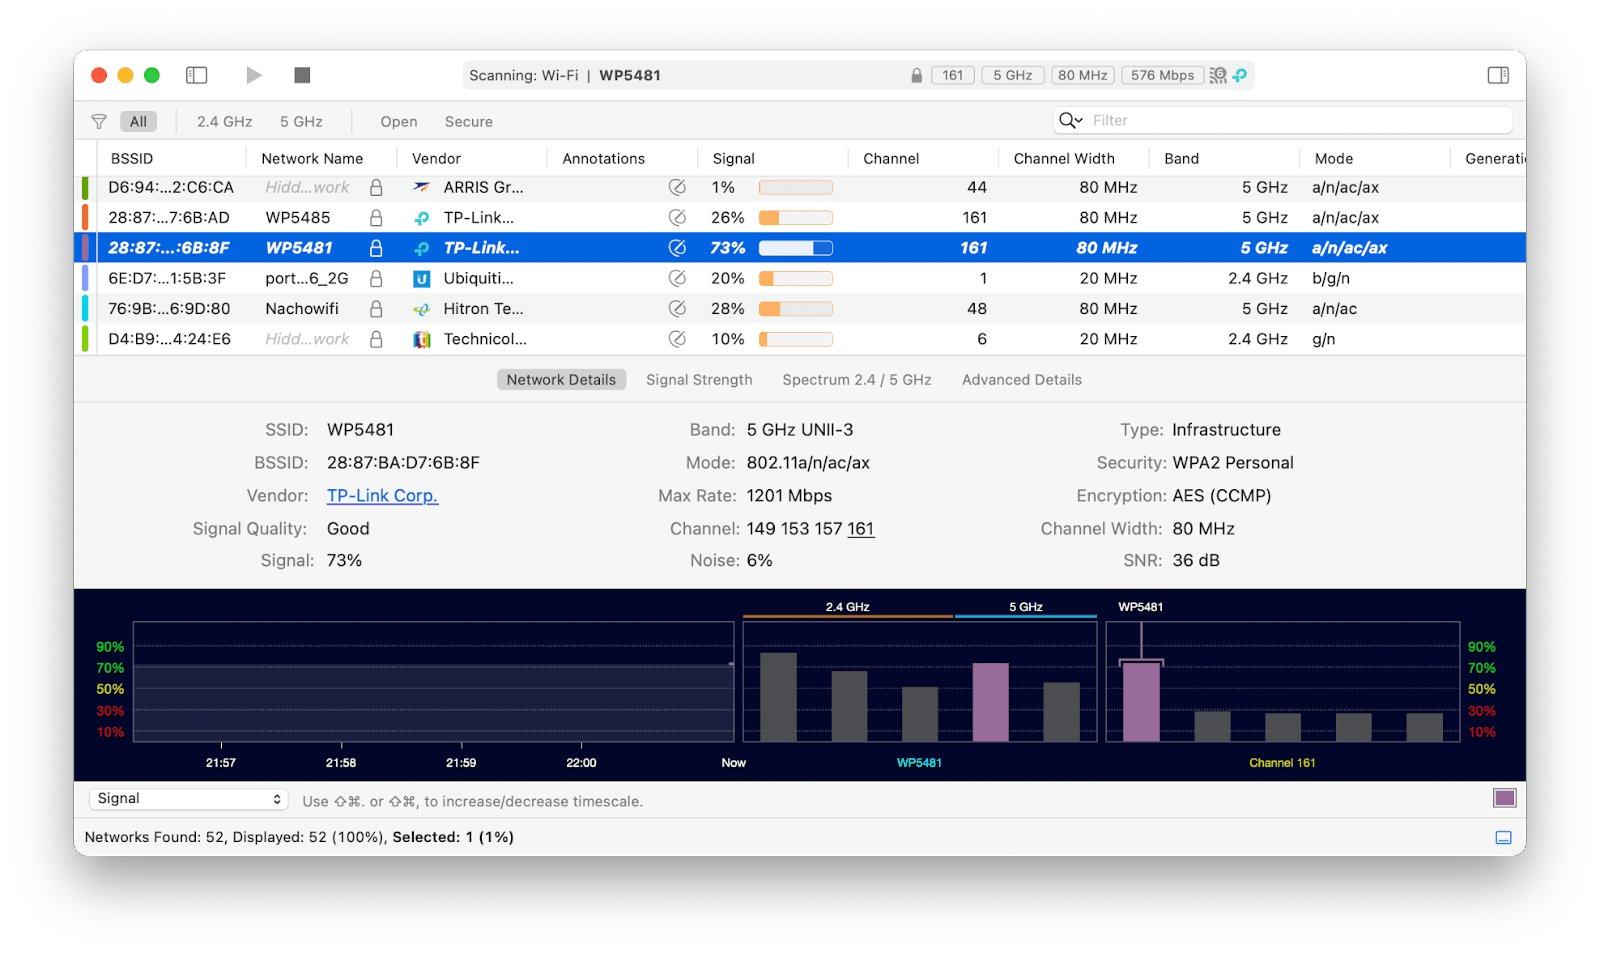The image size is (1600, 953).
Task: Sort by the Mode column header
Action: pyautogui.click(x=1334, y=159)
